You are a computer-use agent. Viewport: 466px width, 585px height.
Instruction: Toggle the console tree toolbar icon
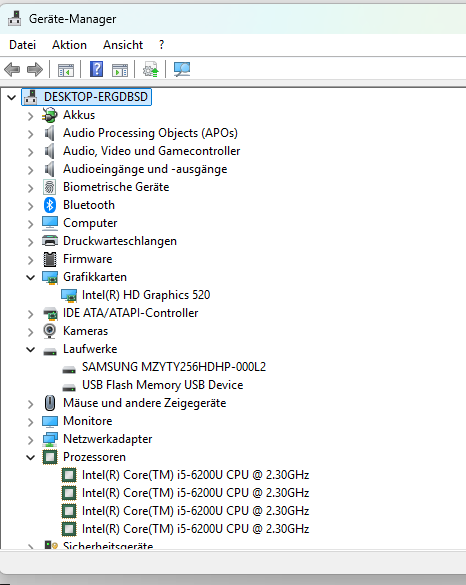pyautogui.click(x=66, y=70)
